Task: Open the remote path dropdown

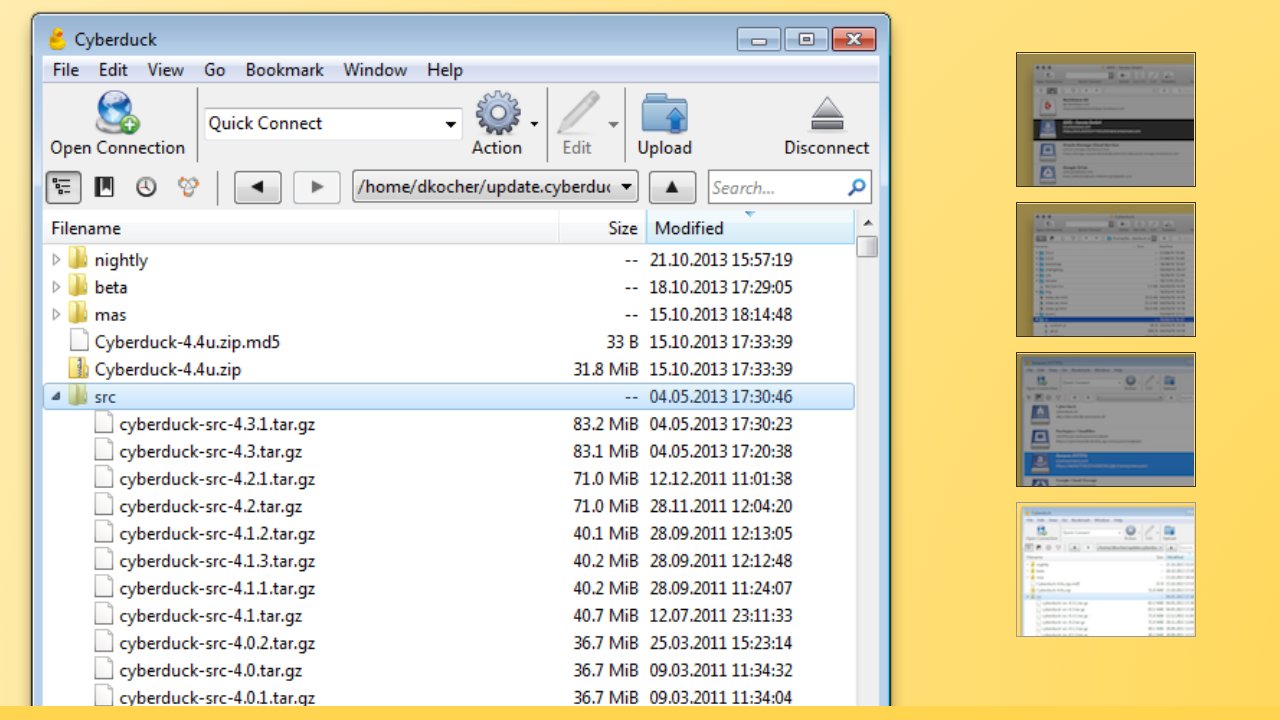Action: point(626,187)
